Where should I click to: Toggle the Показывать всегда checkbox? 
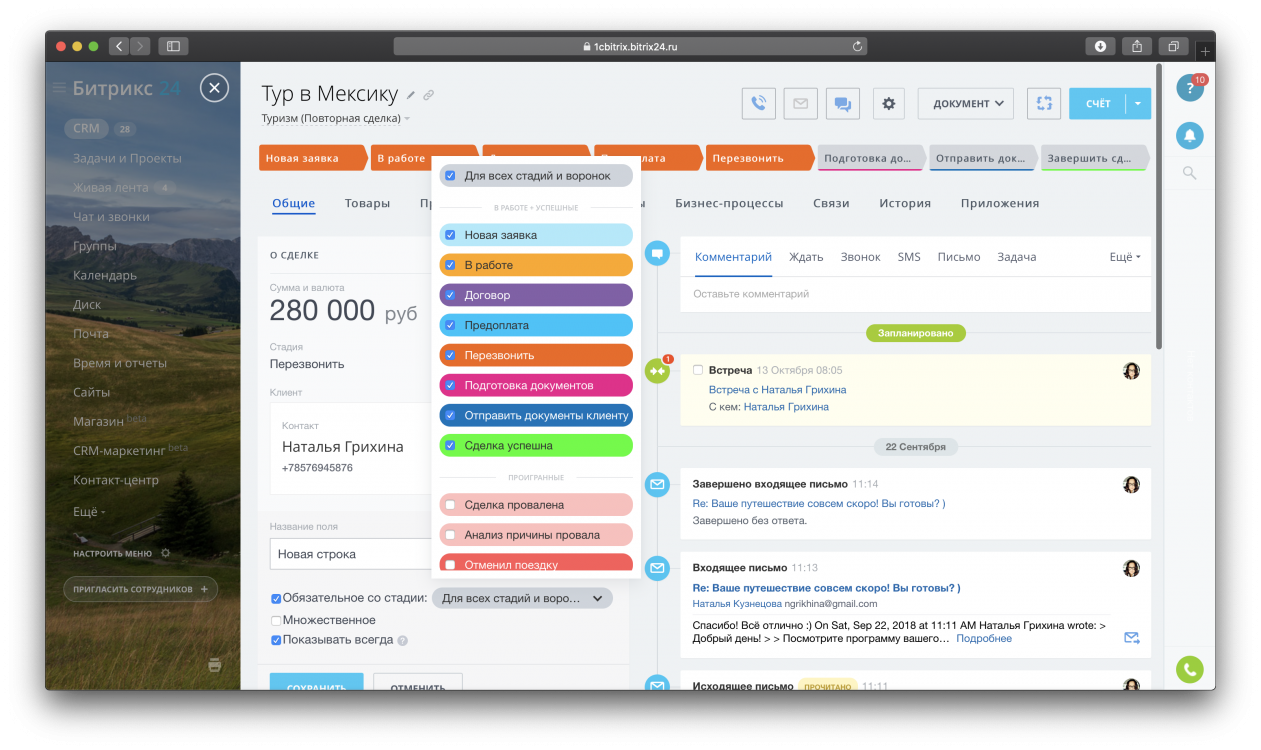pos(276,640)
